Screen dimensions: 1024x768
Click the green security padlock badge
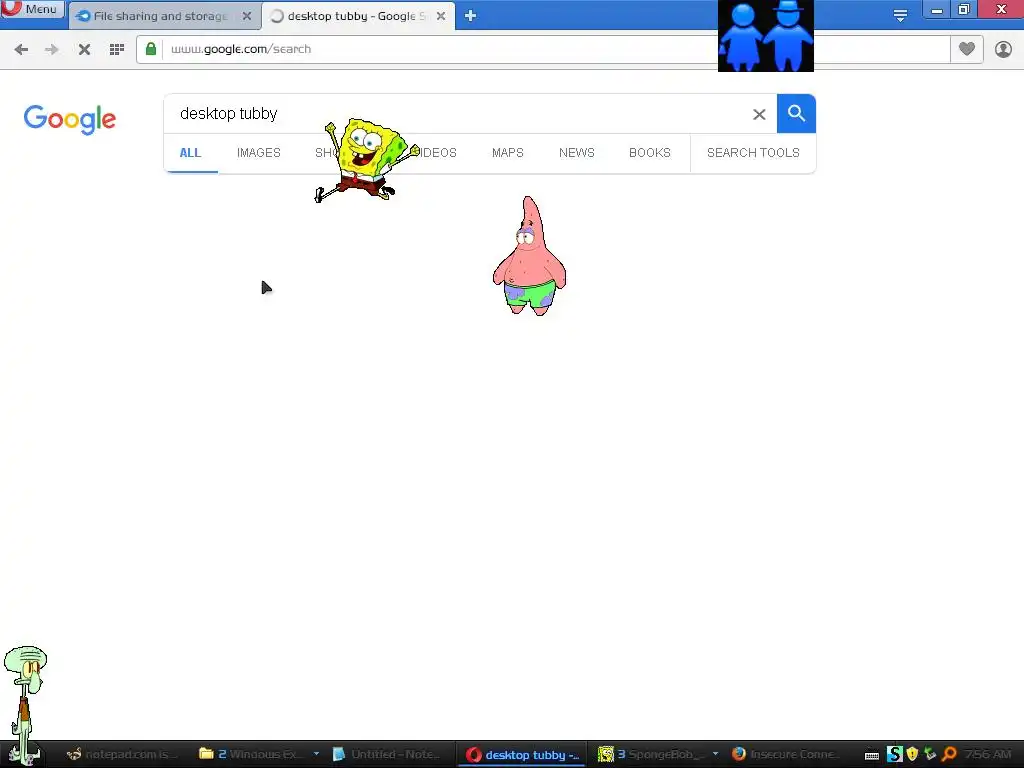click(x=151, y=49)
